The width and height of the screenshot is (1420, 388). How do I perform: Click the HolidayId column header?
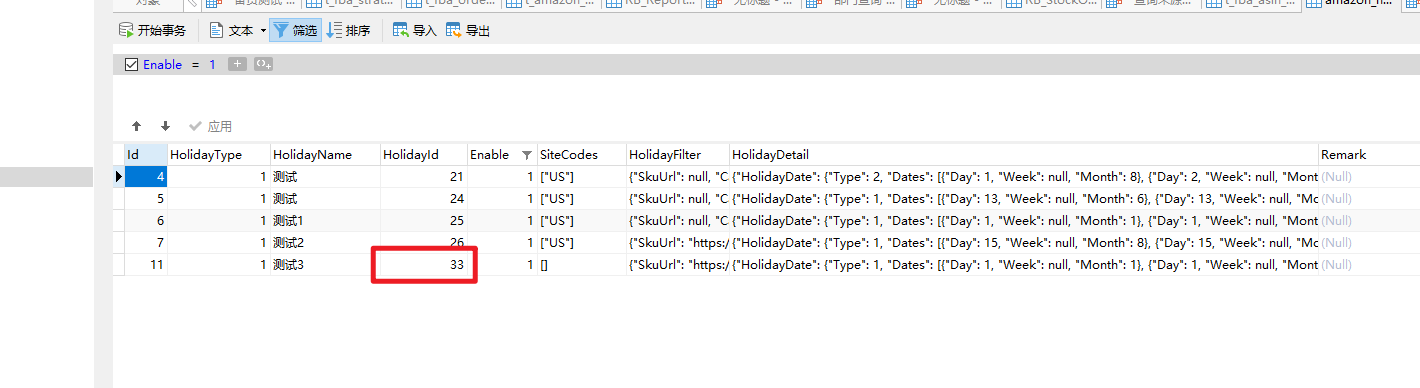[x=424, y=155]
